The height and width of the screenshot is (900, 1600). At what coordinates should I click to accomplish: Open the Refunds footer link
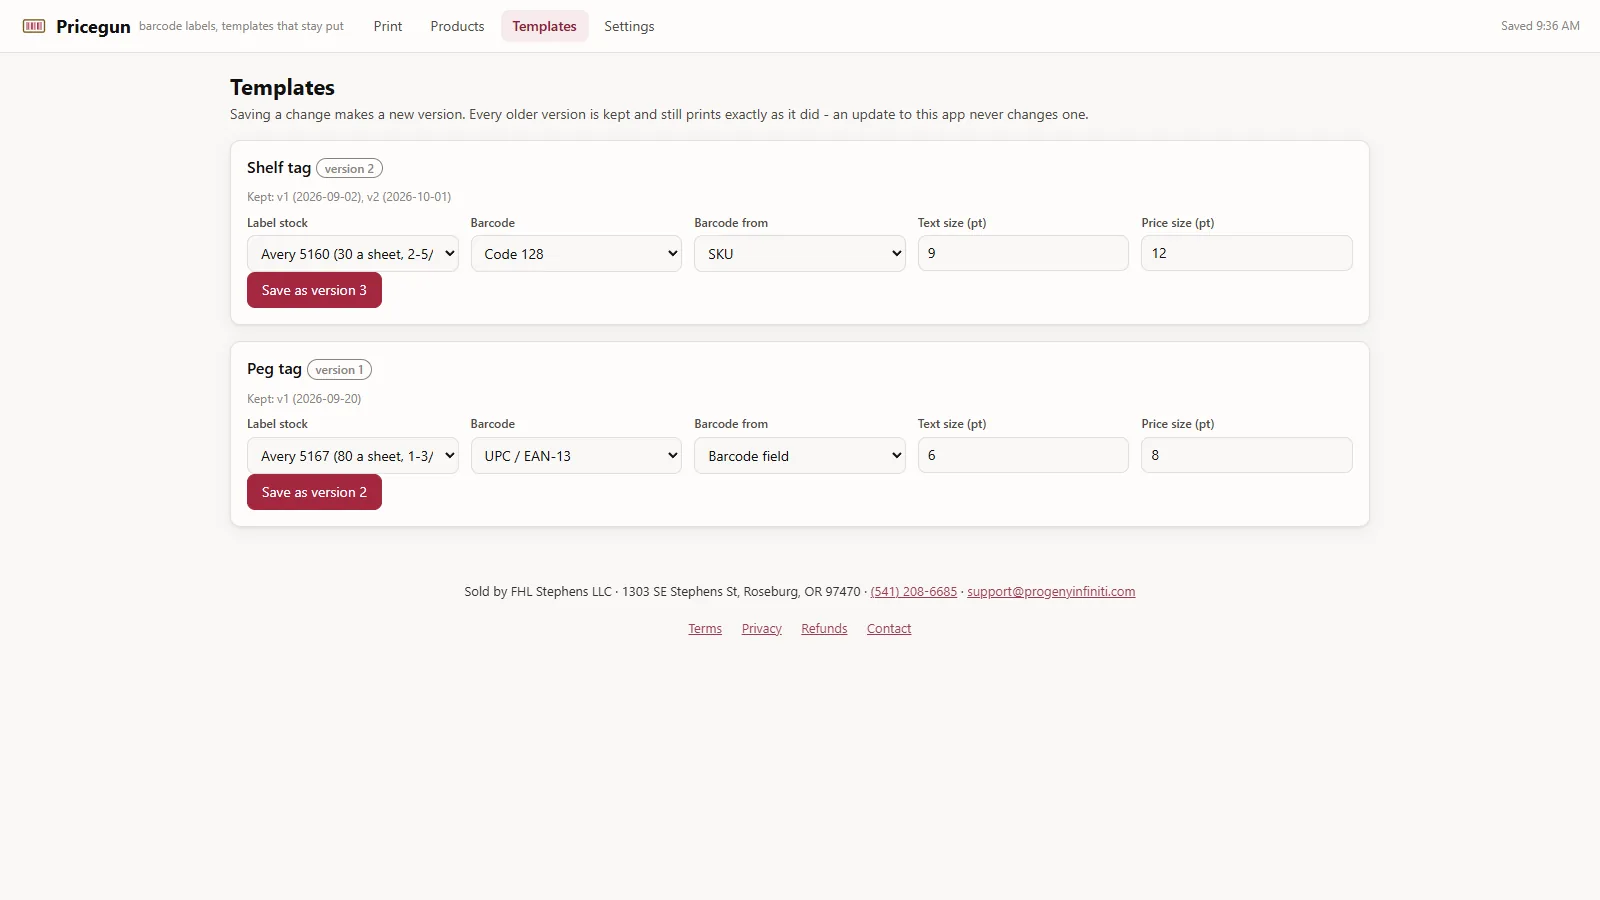click(824, 628)
